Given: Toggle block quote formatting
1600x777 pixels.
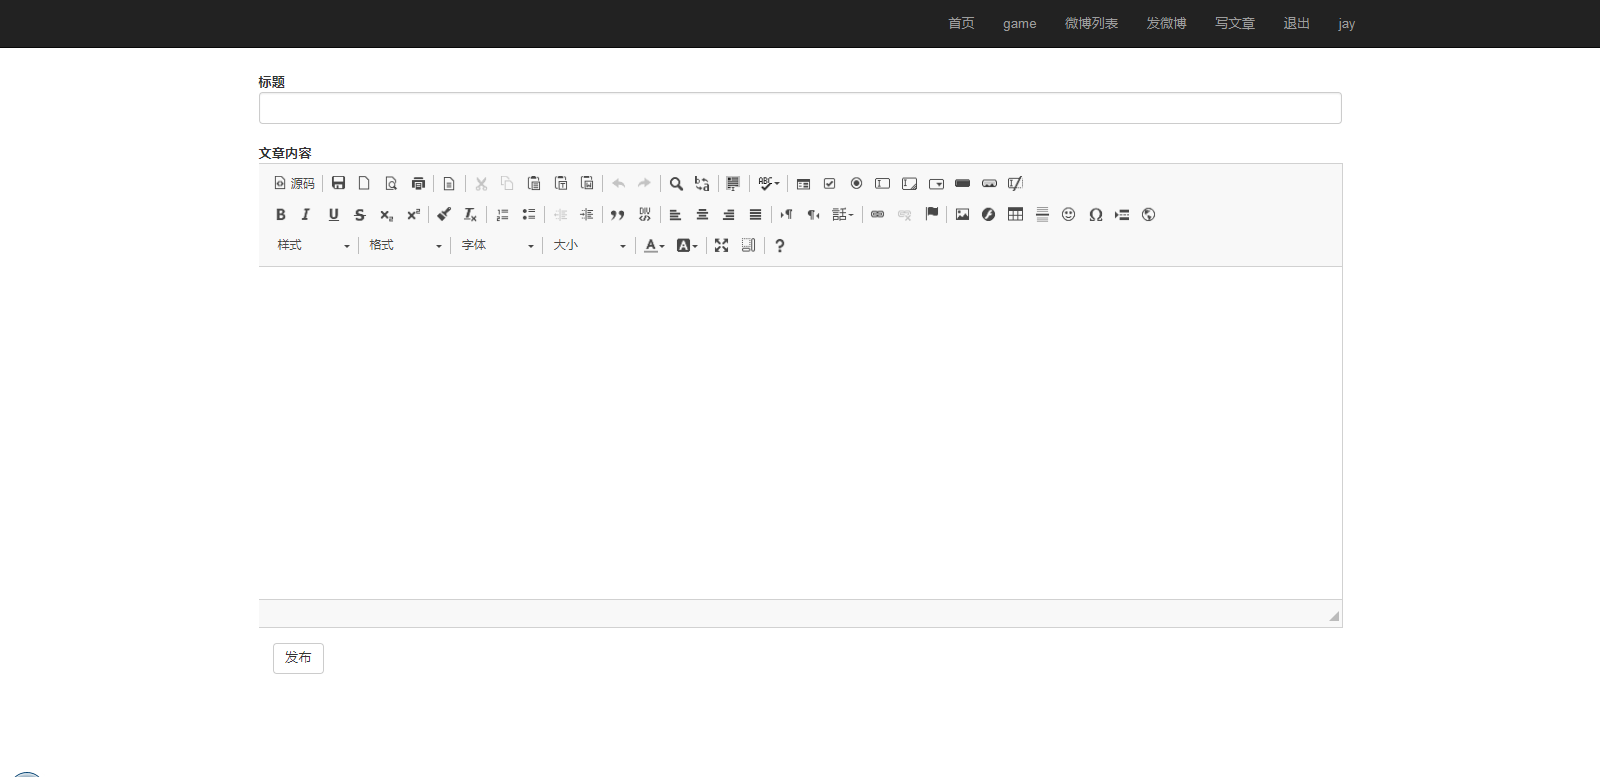Looking at the screenshot, I should [617, 215].
